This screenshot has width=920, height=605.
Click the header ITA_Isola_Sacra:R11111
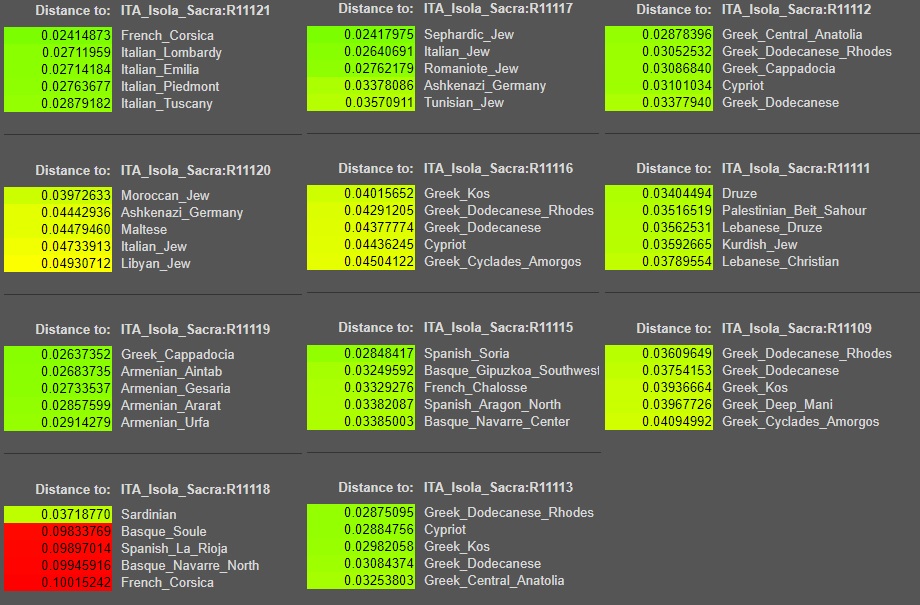click(x=796, y=168)
